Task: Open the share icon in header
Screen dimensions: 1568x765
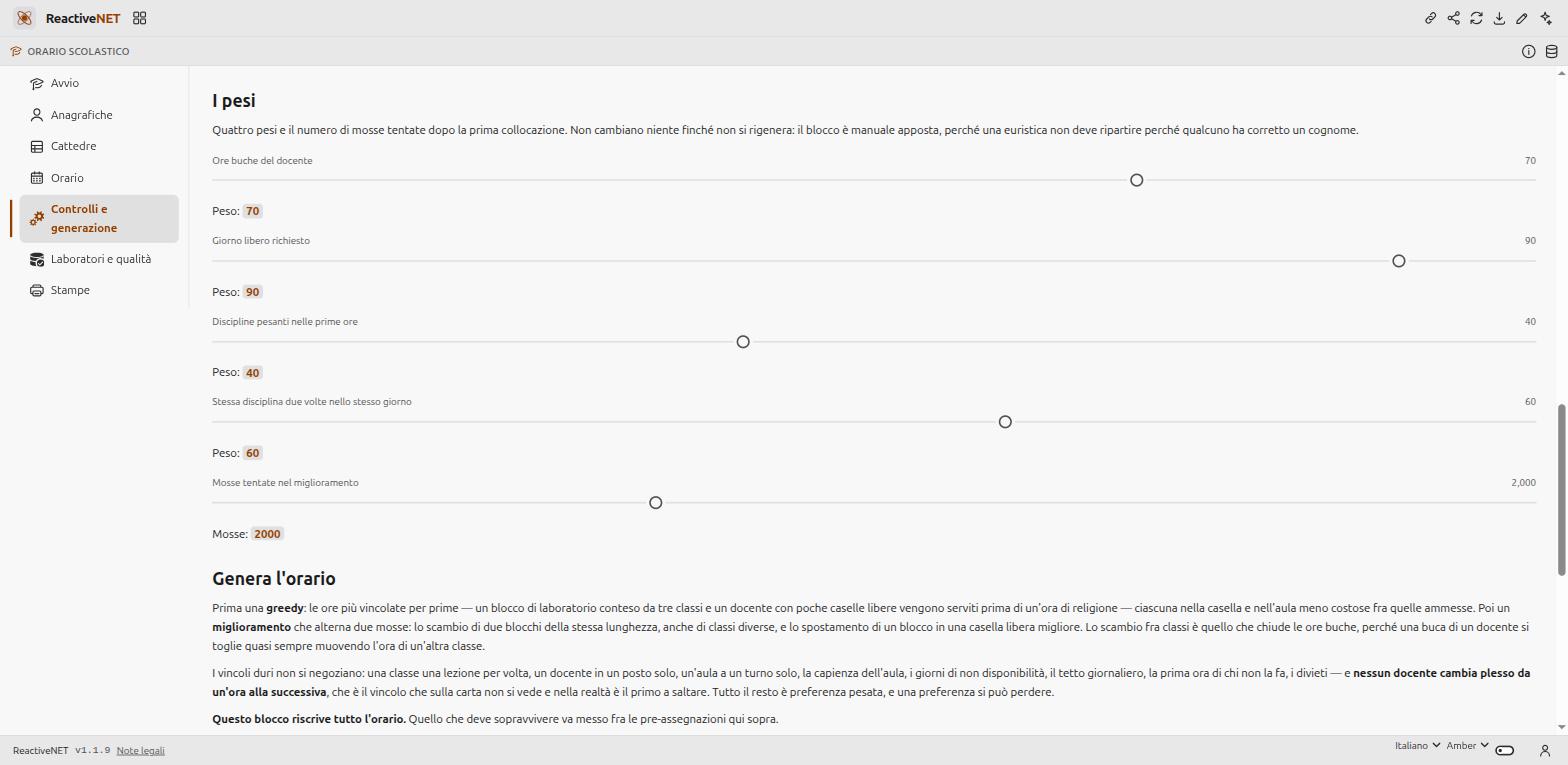Action: click(1454, 18)
